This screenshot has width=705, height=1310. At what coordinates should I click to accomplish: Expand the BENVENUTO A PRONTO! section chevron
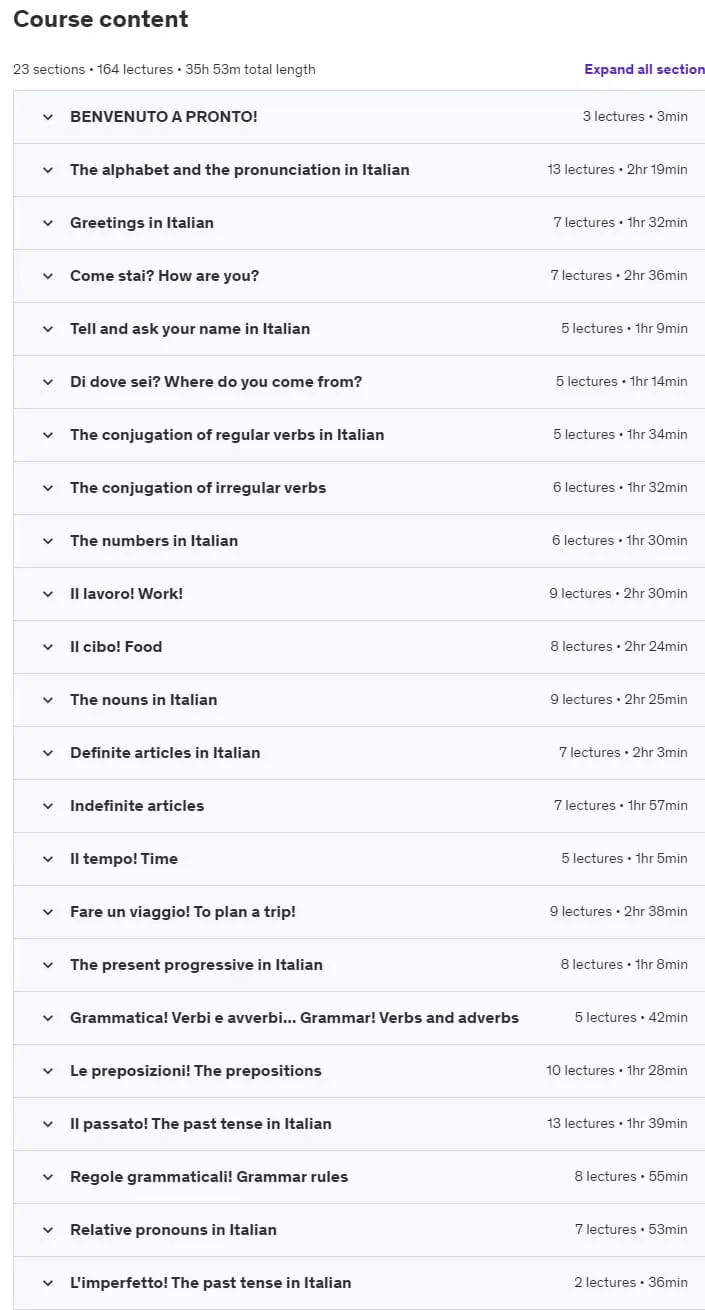point(47,117)
